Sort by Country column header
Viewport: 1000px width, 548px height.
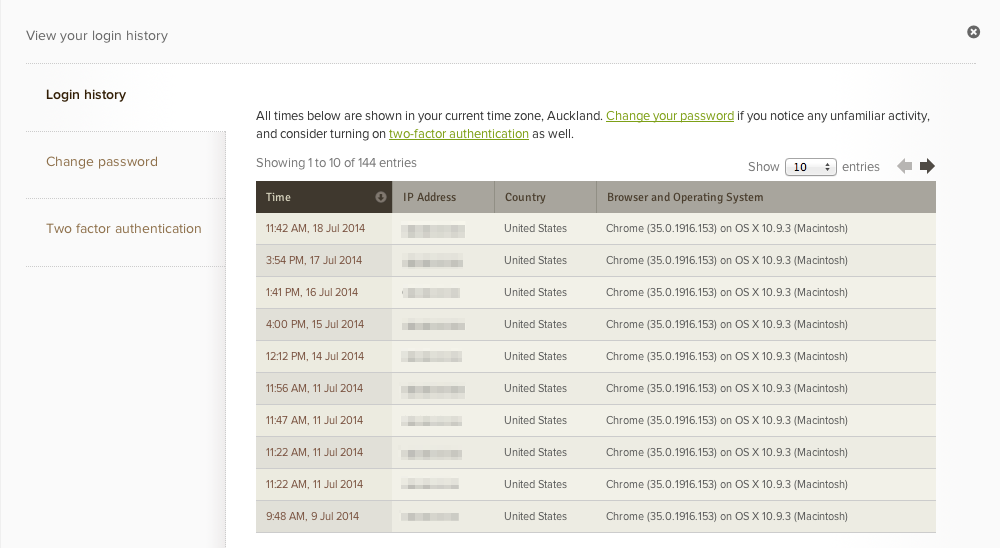(x=526, y=197)
